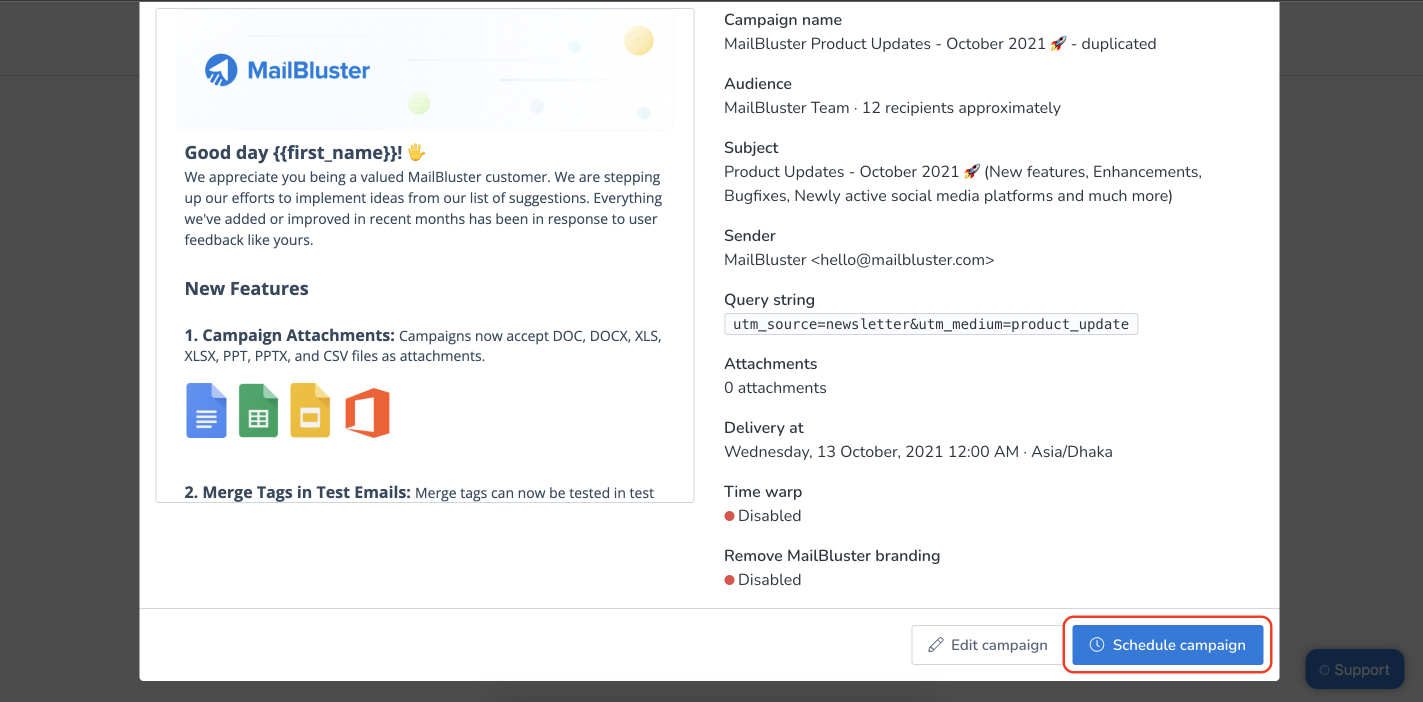Click the New Features heading
Image resolution: width=1423 pixels, height=702 pixels.
click(x=247, y=289)
